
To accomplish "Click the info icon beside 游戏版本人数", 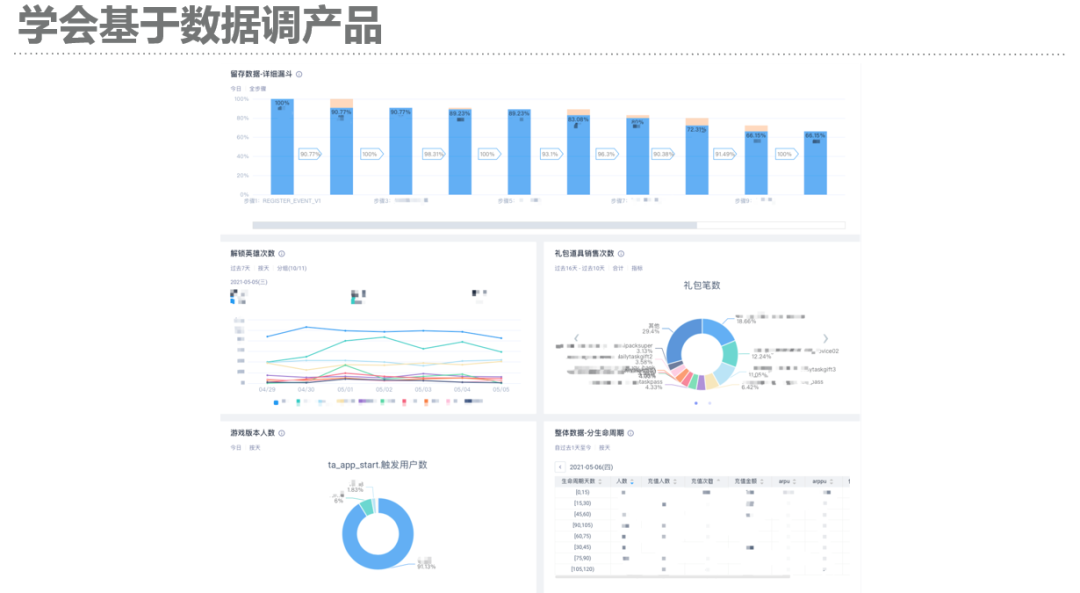I will (282, 431).
